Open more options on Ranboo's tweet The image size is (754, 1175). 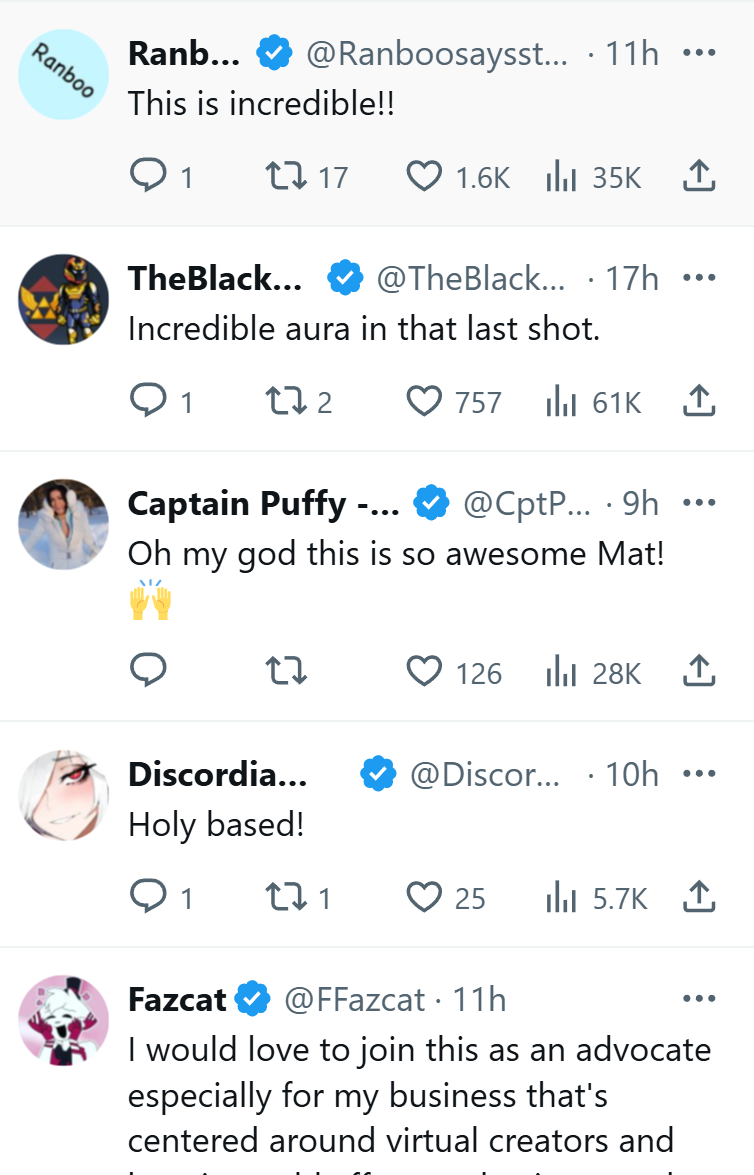[x=699, y=53]
